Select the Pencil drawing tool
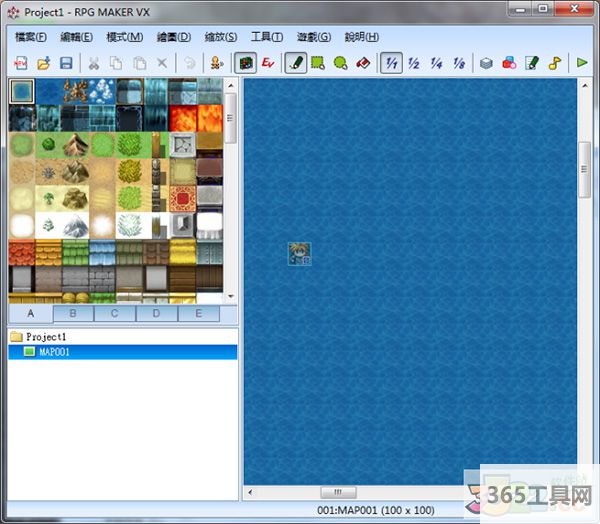 [296, 62]
